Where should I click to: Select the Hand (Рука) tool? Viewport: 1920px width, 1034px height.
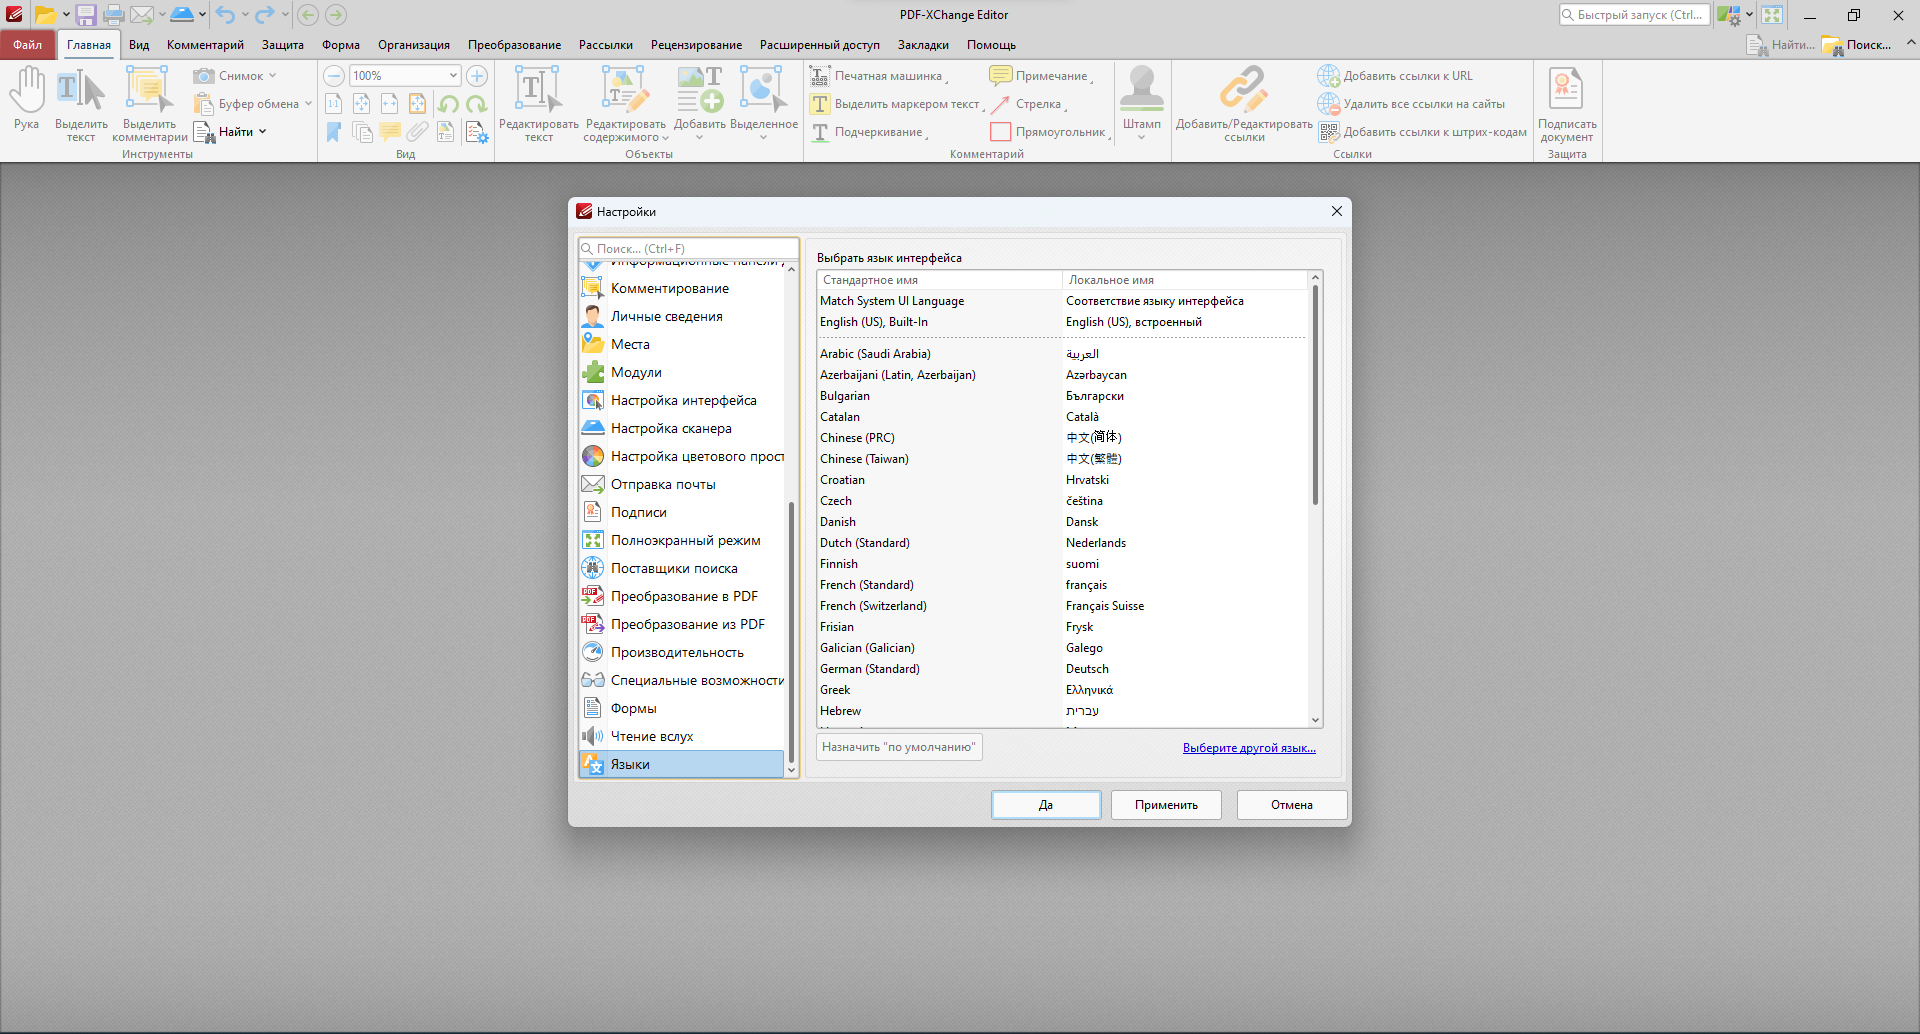click(x=27, y=98)
